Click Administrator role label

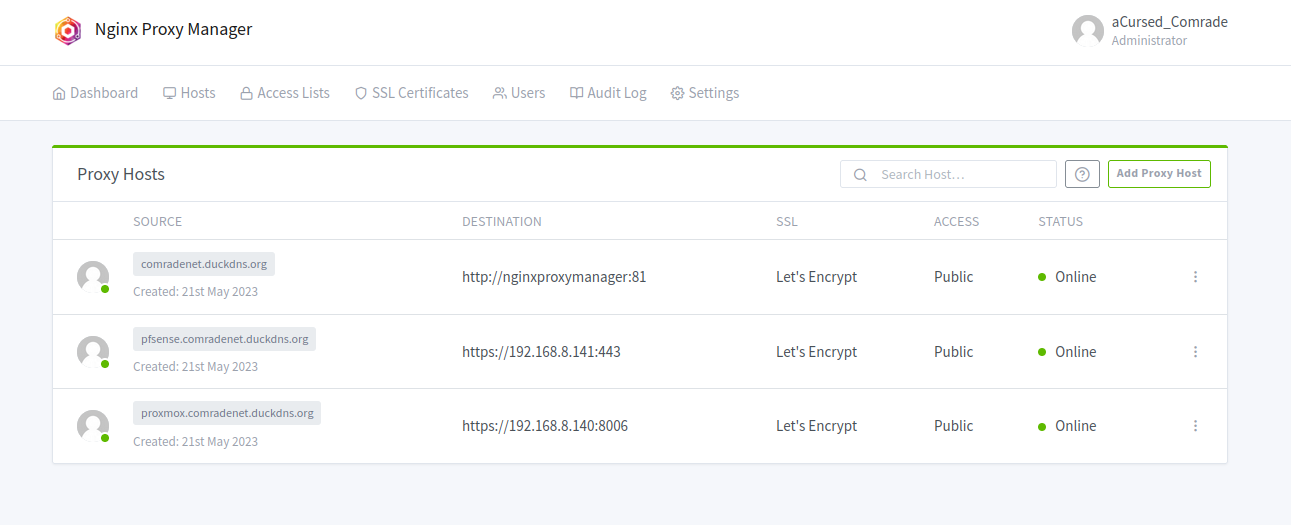(x=1150, y=41)
